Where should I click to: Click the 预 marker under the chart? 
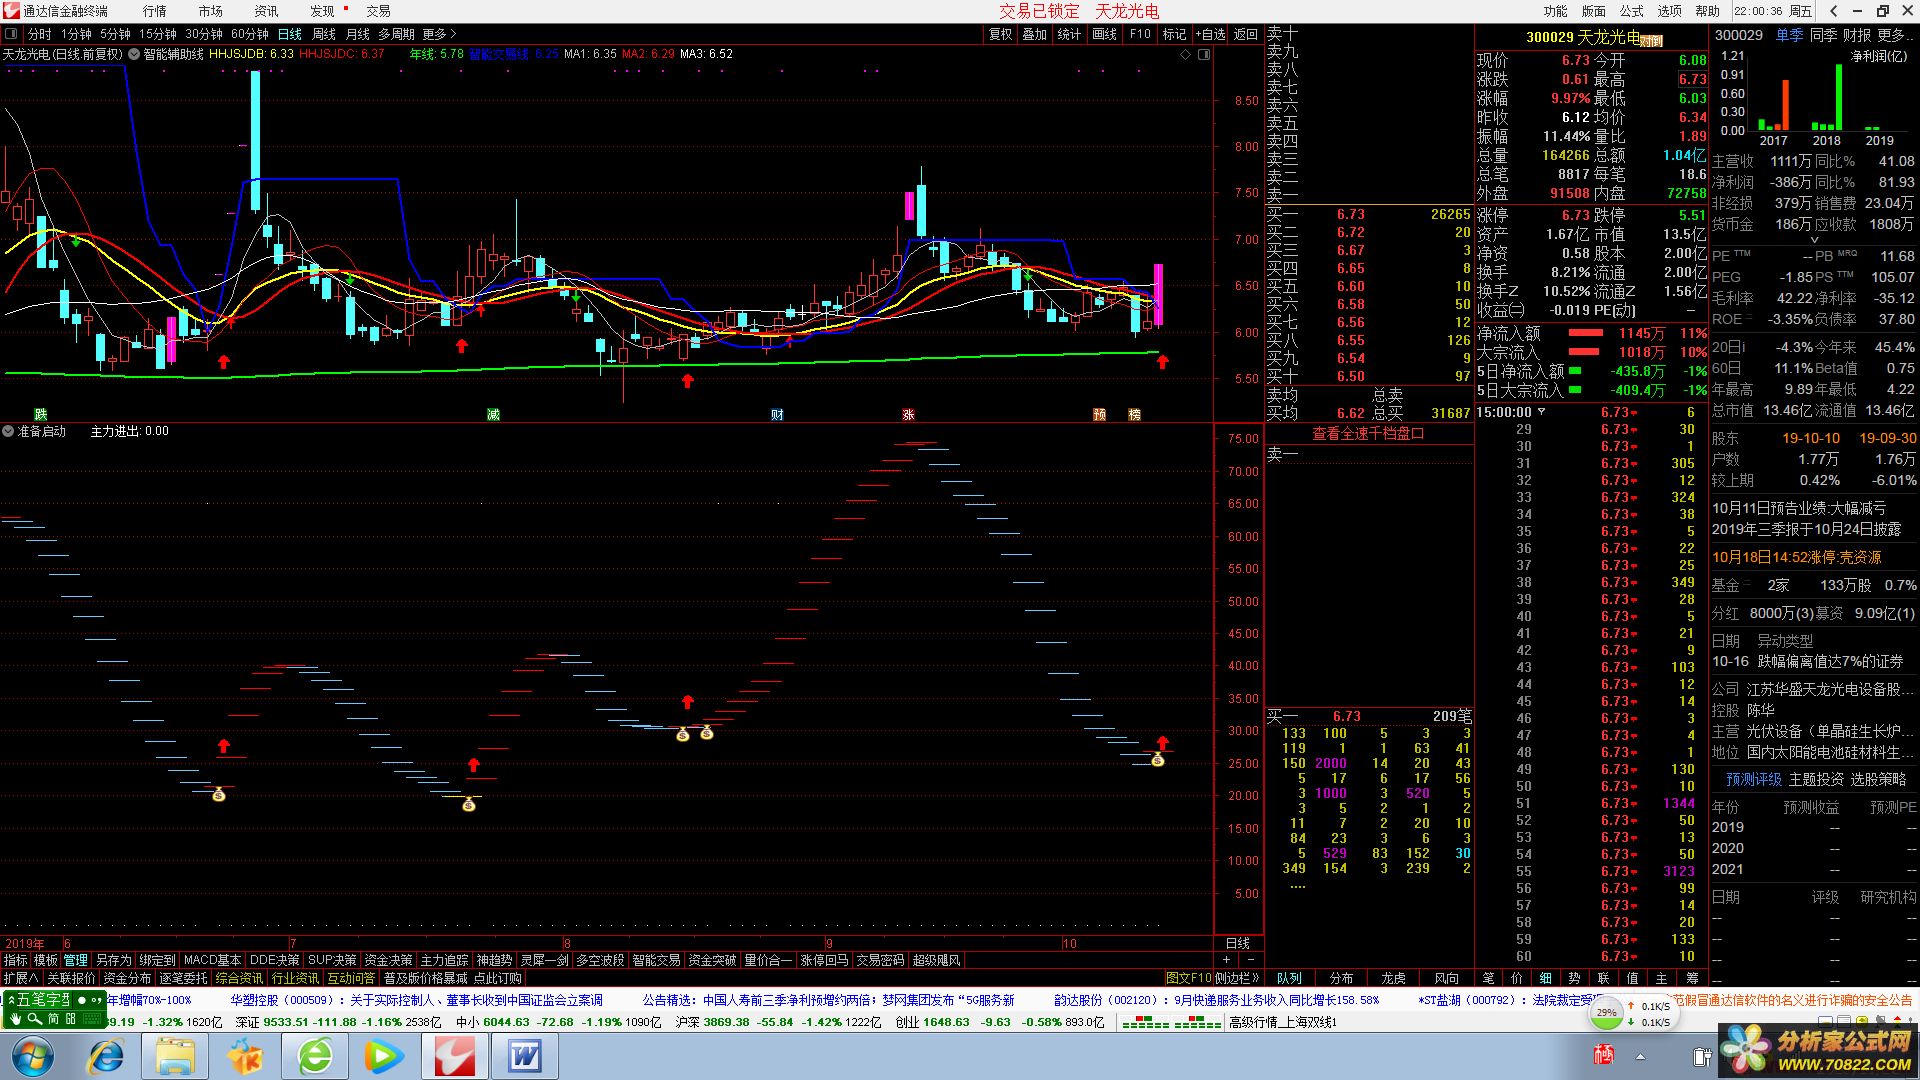point(1100,415)
